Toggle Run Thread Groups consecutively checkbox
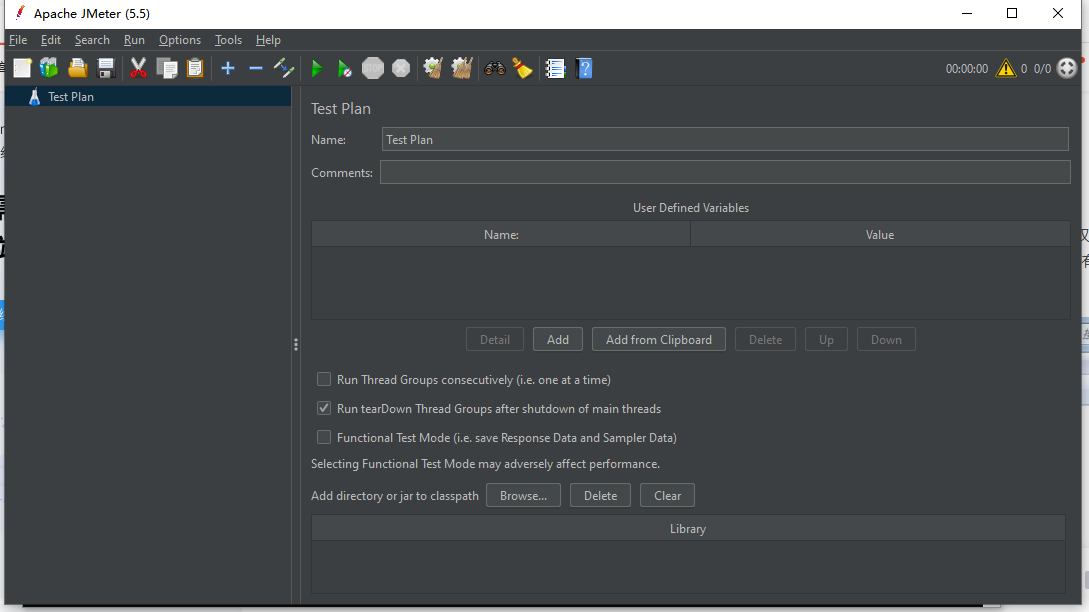The width and height of the screenshot is (1089, 612). coord(324,379)
